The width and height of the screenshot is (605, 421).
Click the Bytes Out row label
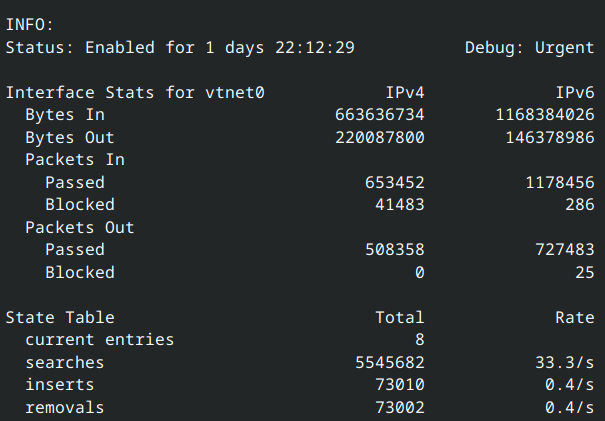[x=70, y=138]
